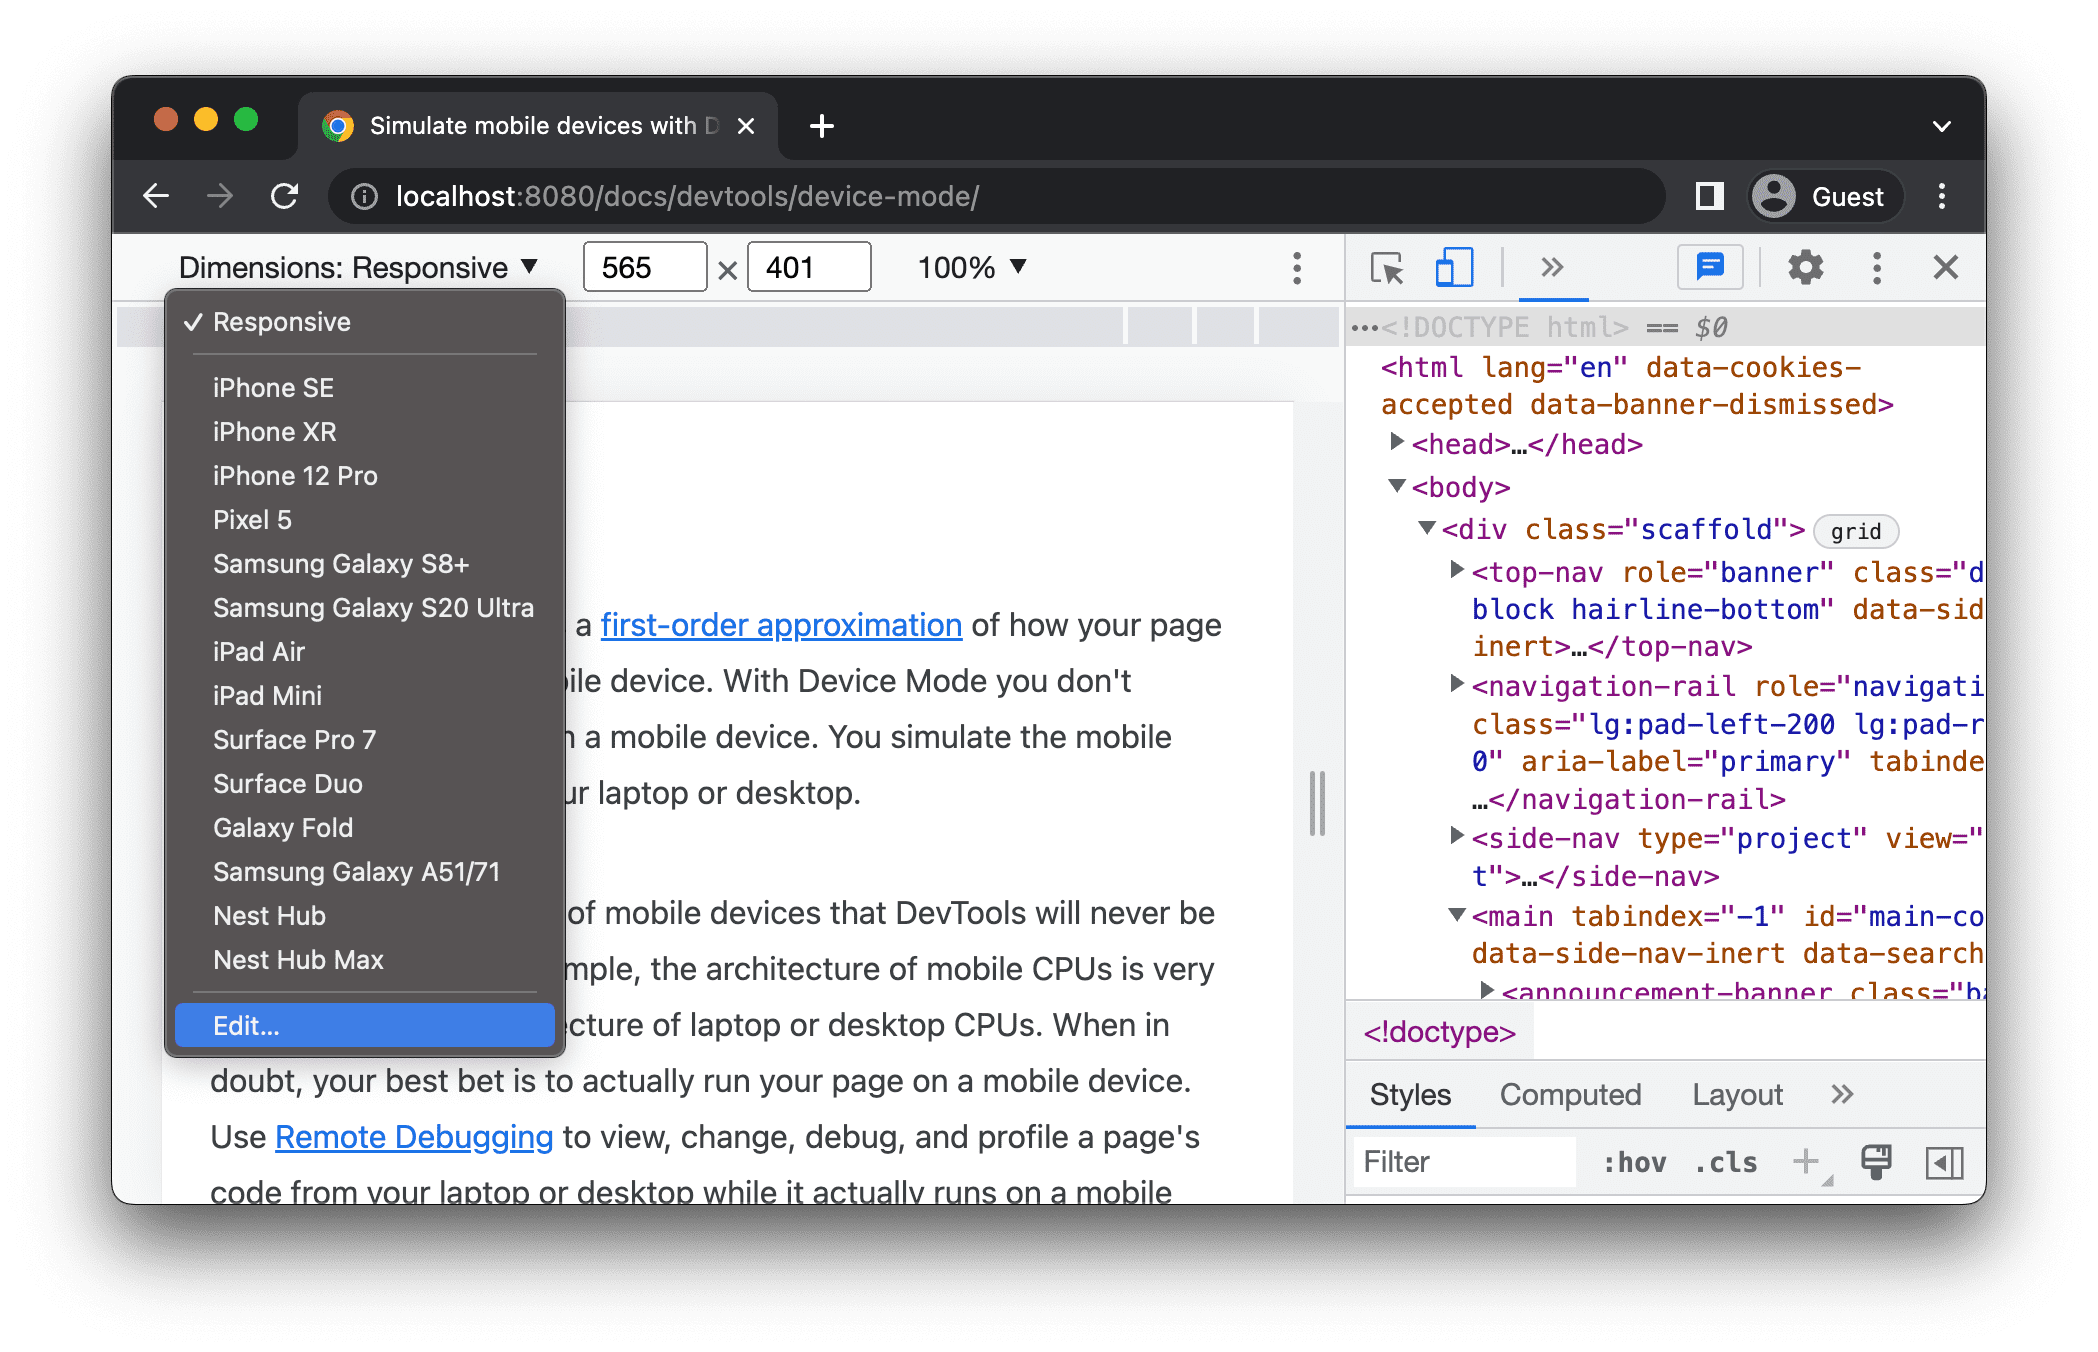Select iPhone 12 Pro from device list
Screen dimensions: 2098x1352
pyautogui.click(x=297, y=474)
